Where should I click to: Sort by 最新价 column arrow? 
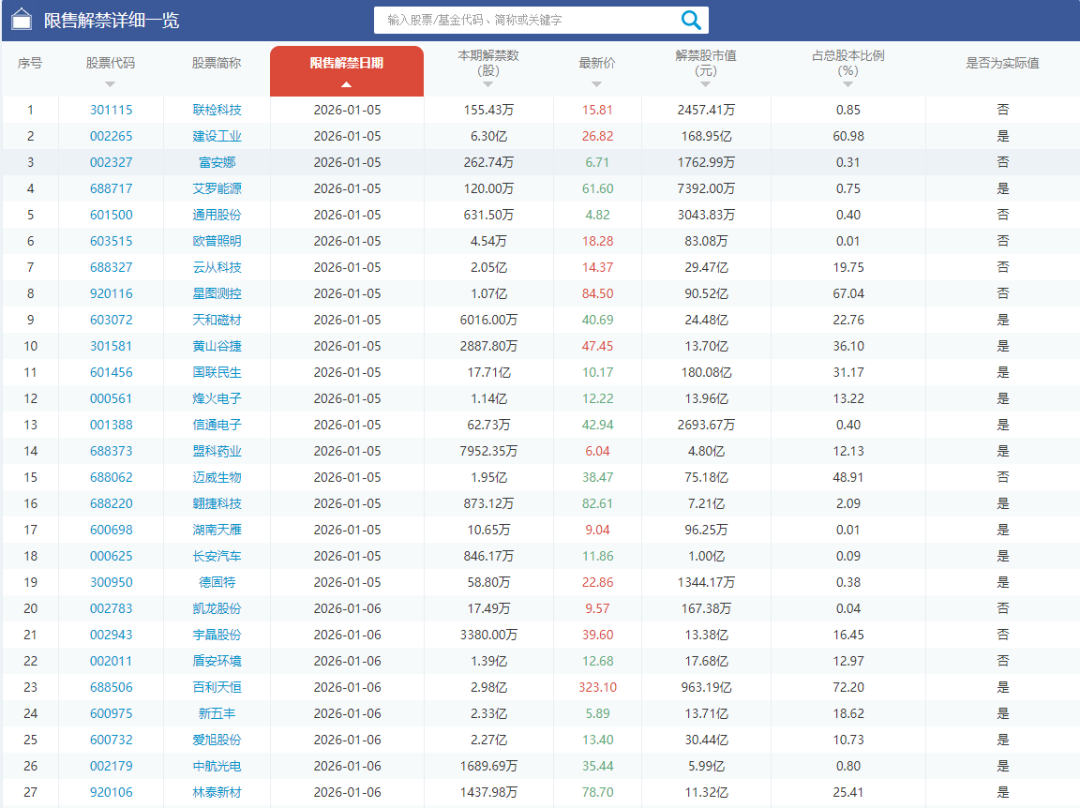coord(596,84)
